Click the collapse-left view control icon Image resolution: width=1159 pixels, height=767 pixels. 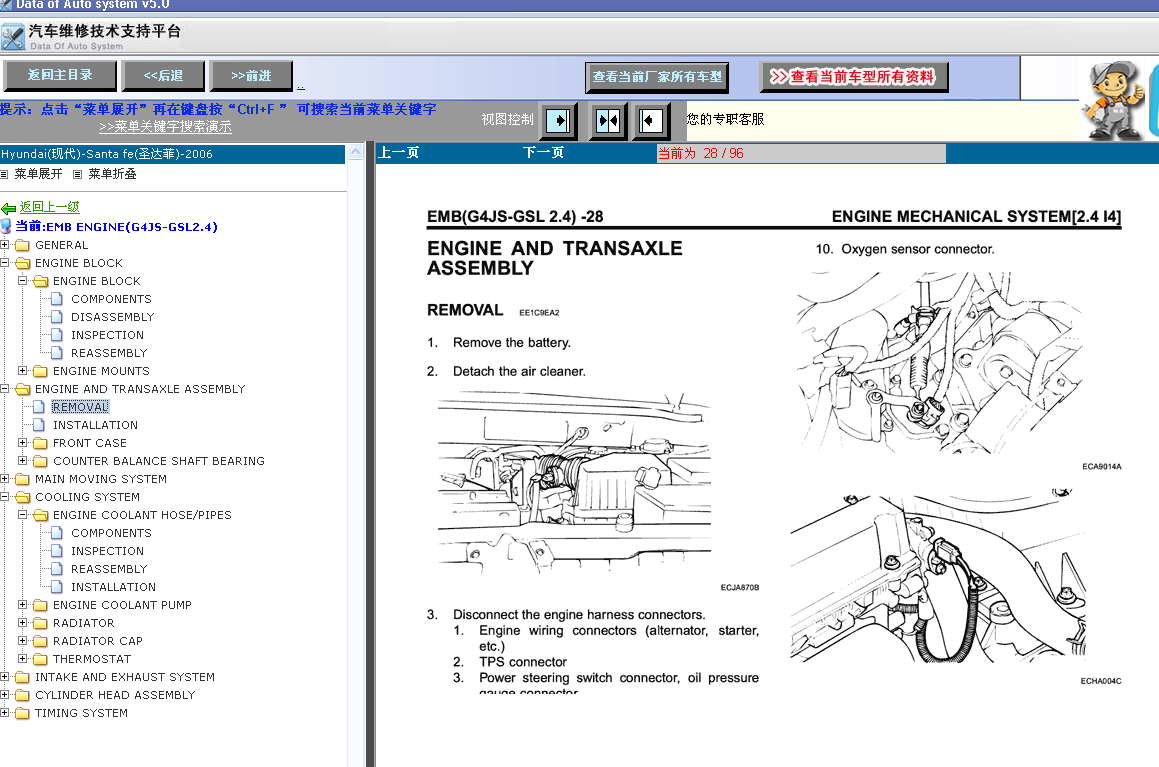click(x=650, y=120)
